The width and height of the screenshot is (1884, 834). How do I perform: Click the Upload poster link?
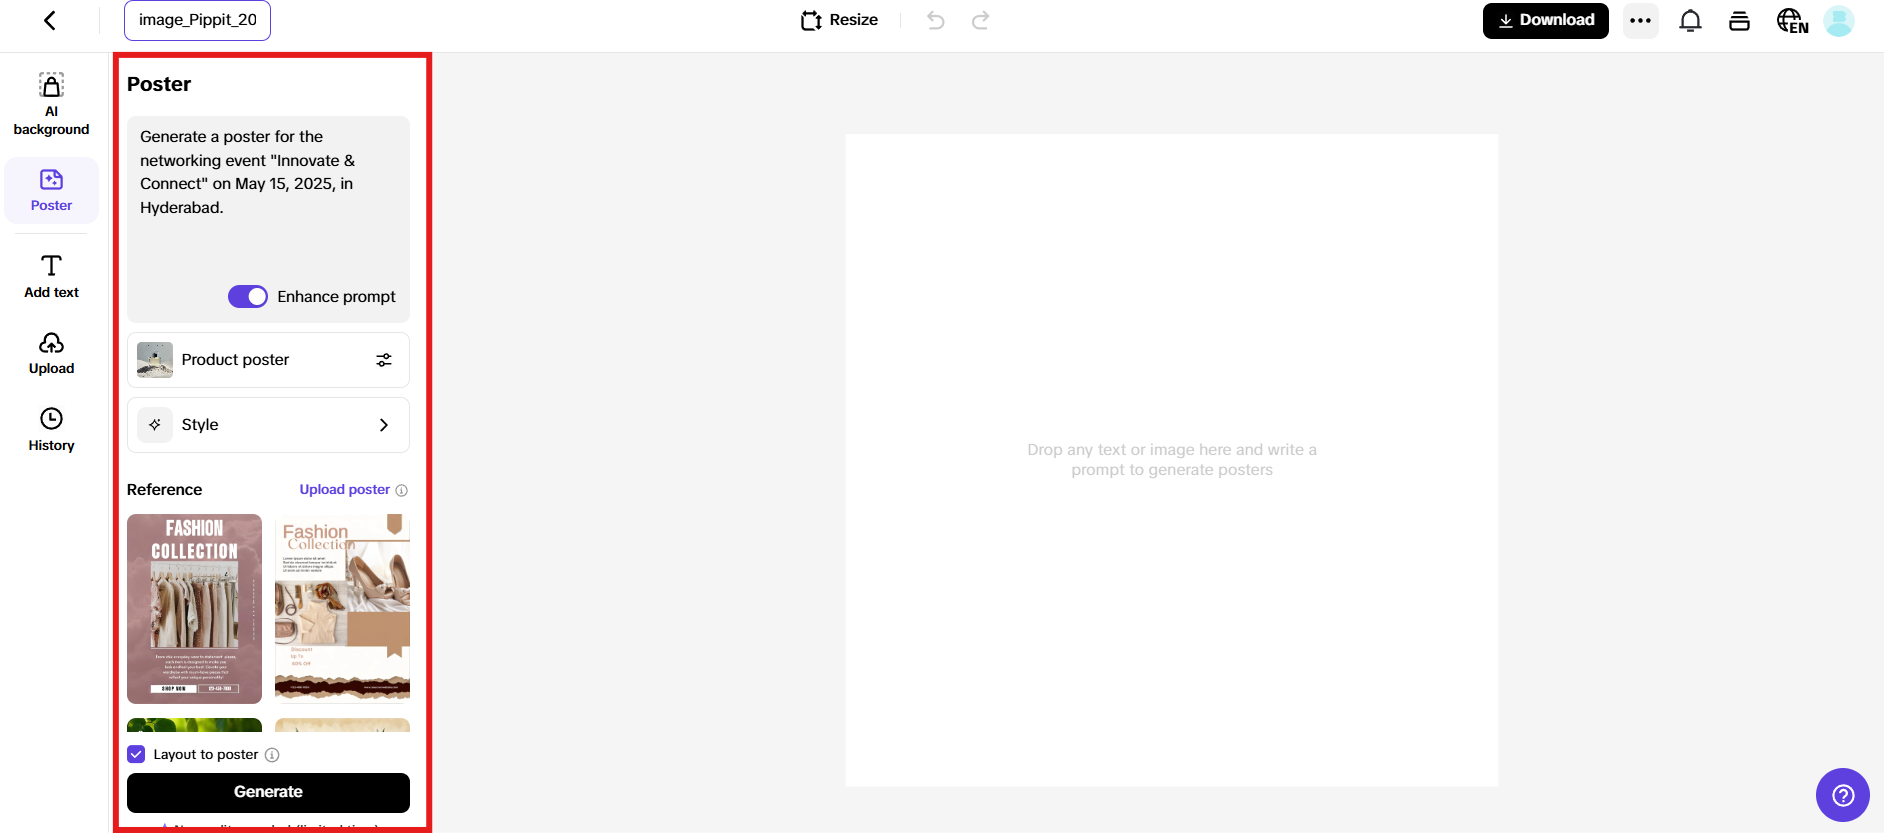(x=345, y=490)
